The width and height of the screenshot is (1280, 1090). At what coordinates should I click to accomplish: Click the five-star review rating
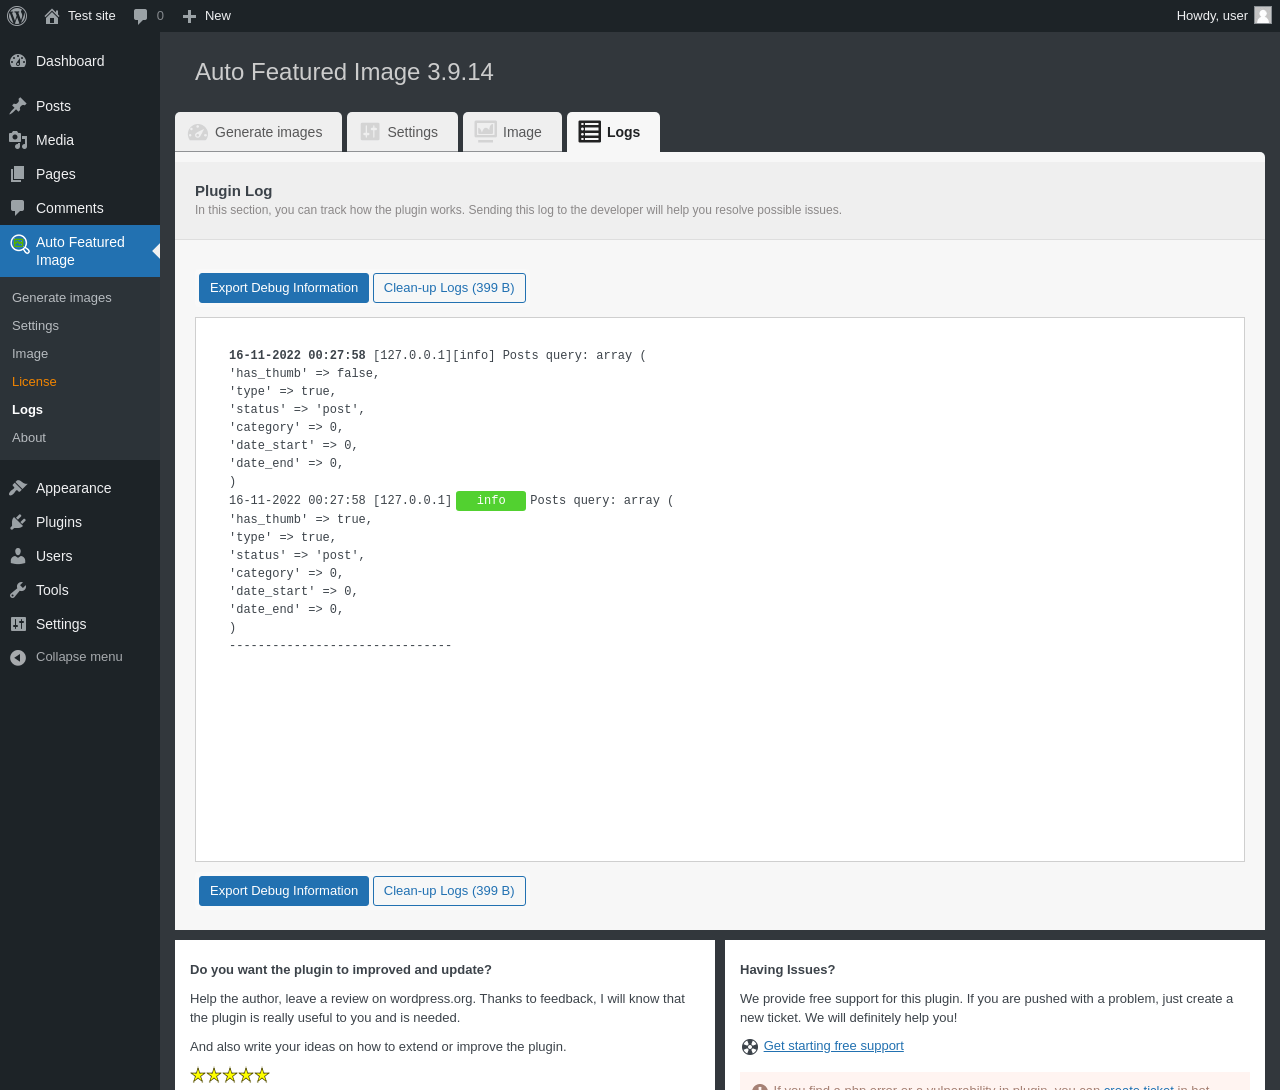(230, 1075)
